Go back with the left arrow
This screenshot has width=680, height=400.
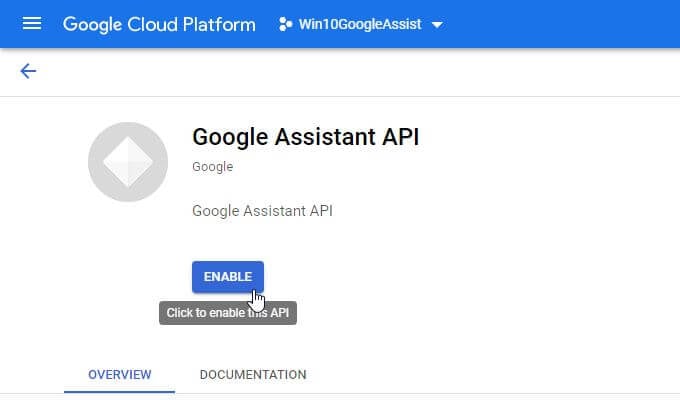point(28,71)
